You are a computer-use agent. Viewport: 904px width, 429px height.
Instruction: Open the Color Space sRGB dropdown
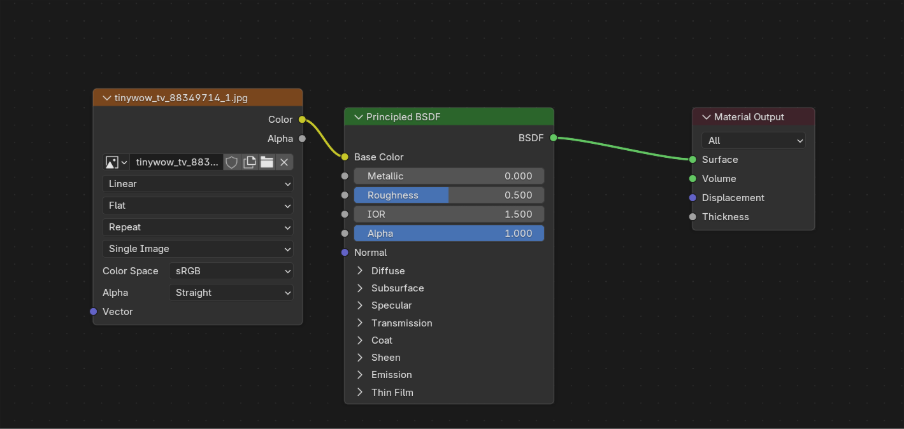(x=232, y=271)
